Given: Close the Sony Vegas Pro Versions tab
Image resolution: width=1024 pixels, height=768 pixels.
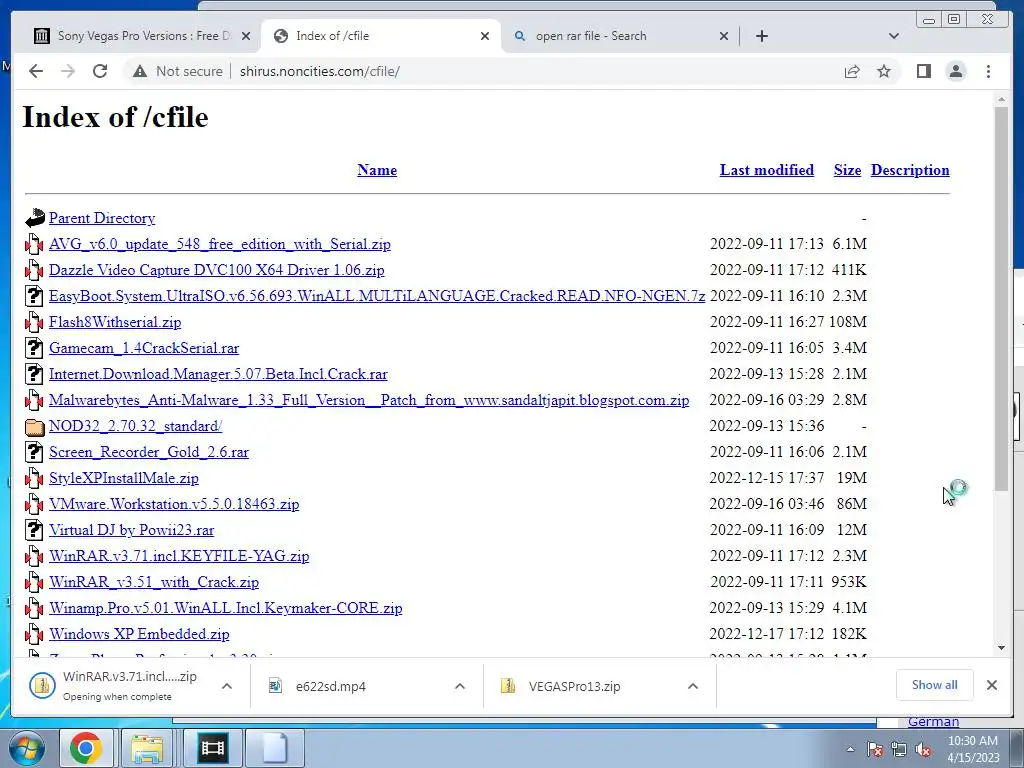Looking at the screenshot, I should pos(246,36).
